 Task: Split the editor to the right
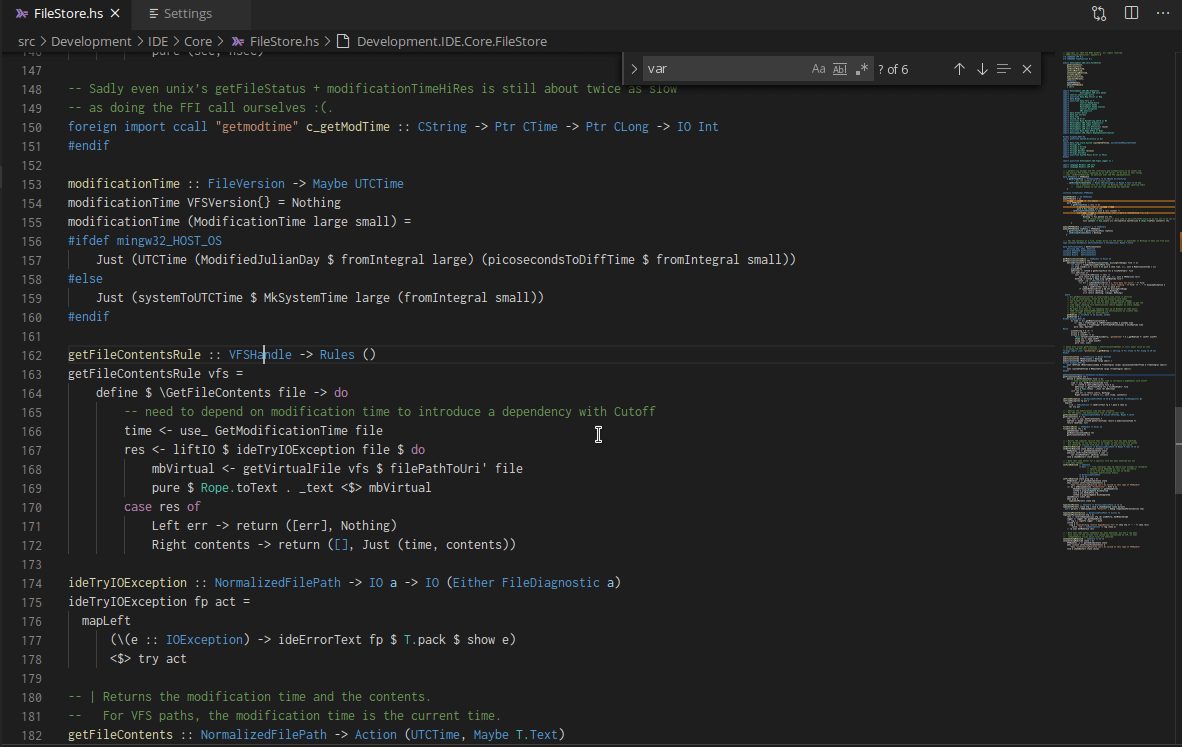(1131, 13)
